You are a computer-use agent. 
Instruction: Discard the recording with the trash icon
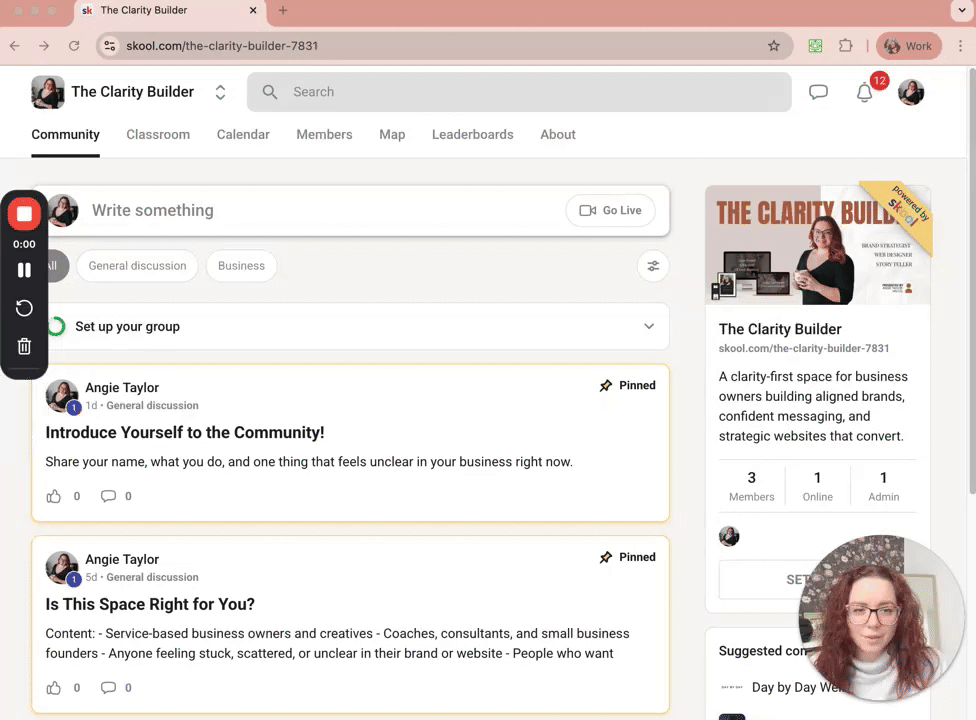click(x=24, y=346)
